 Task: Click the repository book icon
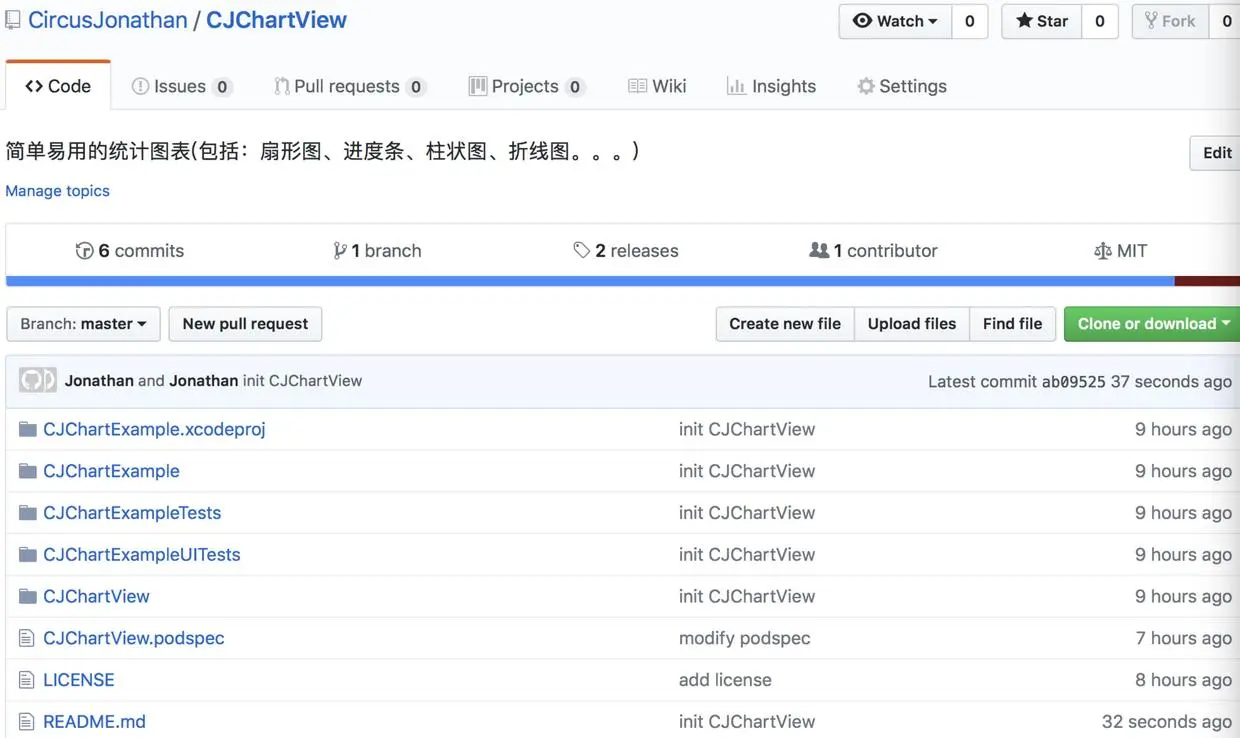tap(11, 18)
